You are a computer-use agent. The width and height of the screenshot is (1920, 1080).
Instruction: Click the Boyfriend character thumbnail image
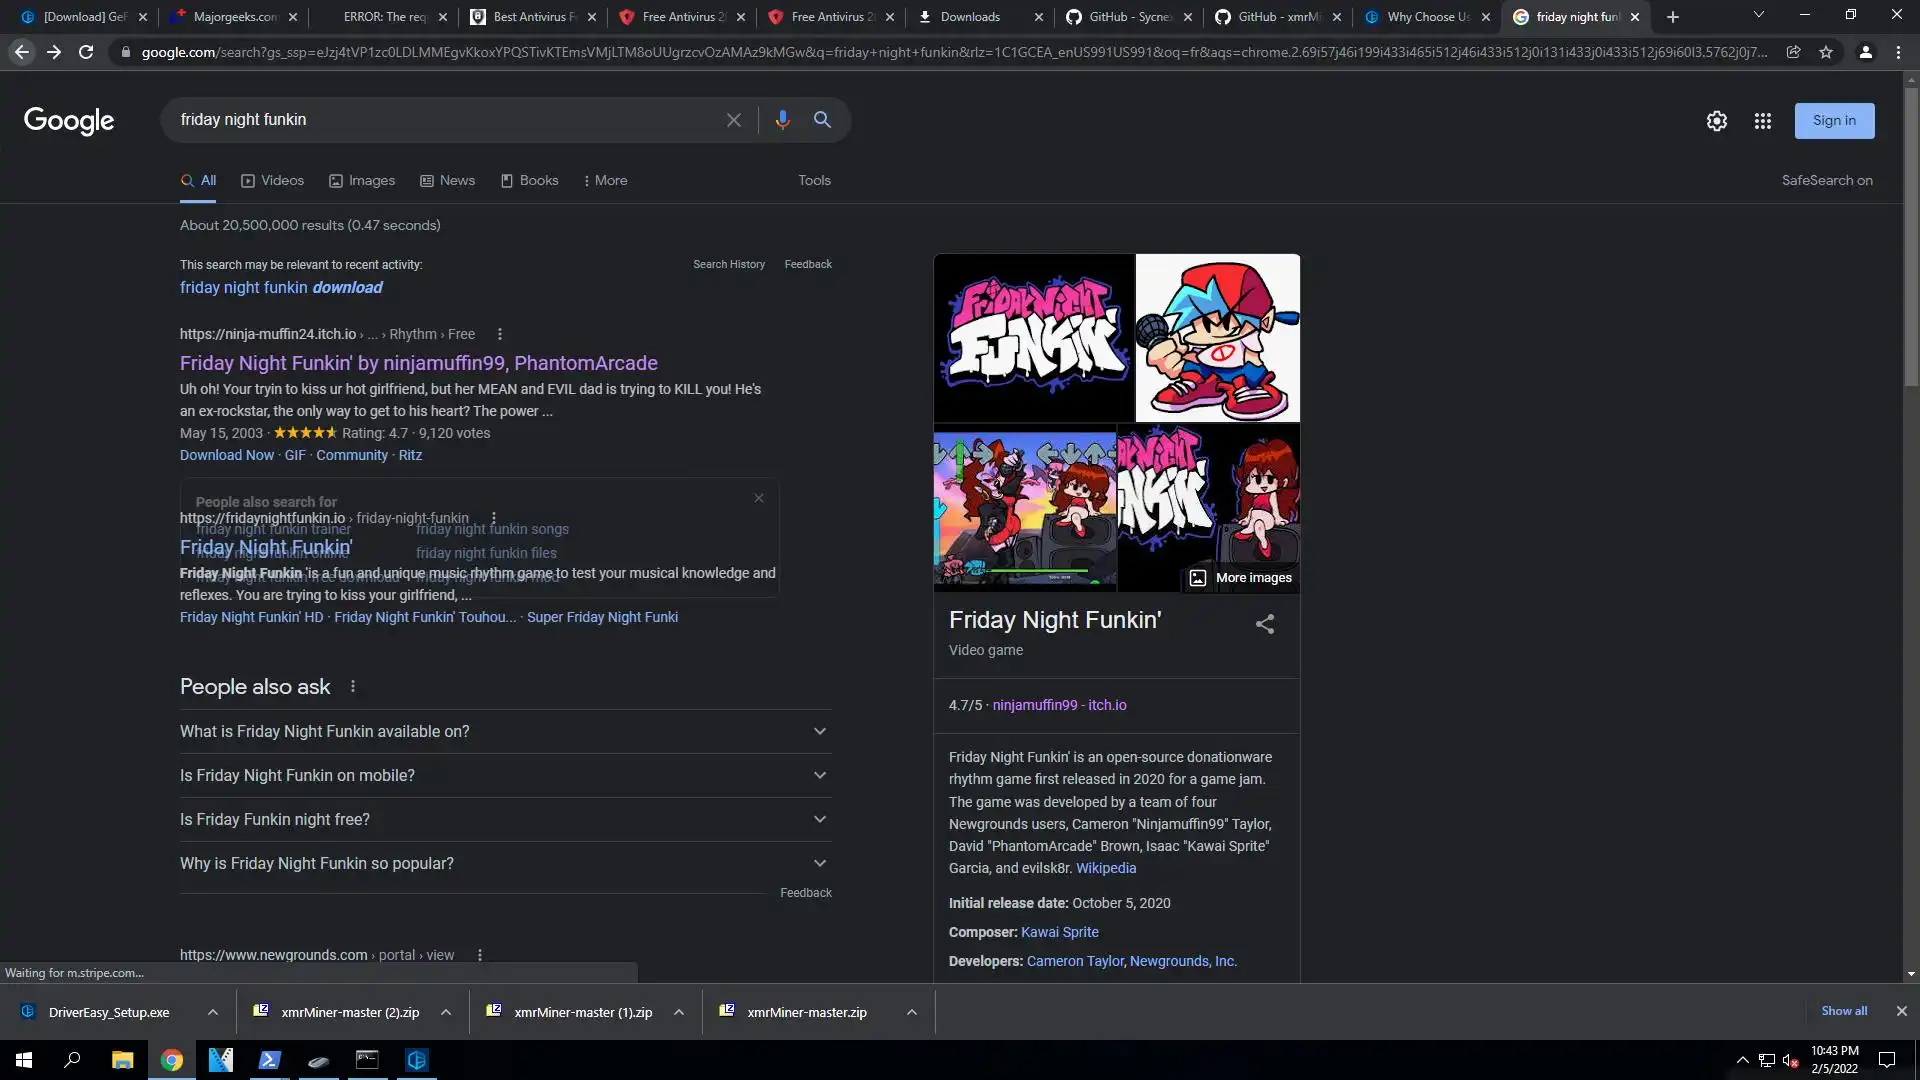(x=1217, y=338)
